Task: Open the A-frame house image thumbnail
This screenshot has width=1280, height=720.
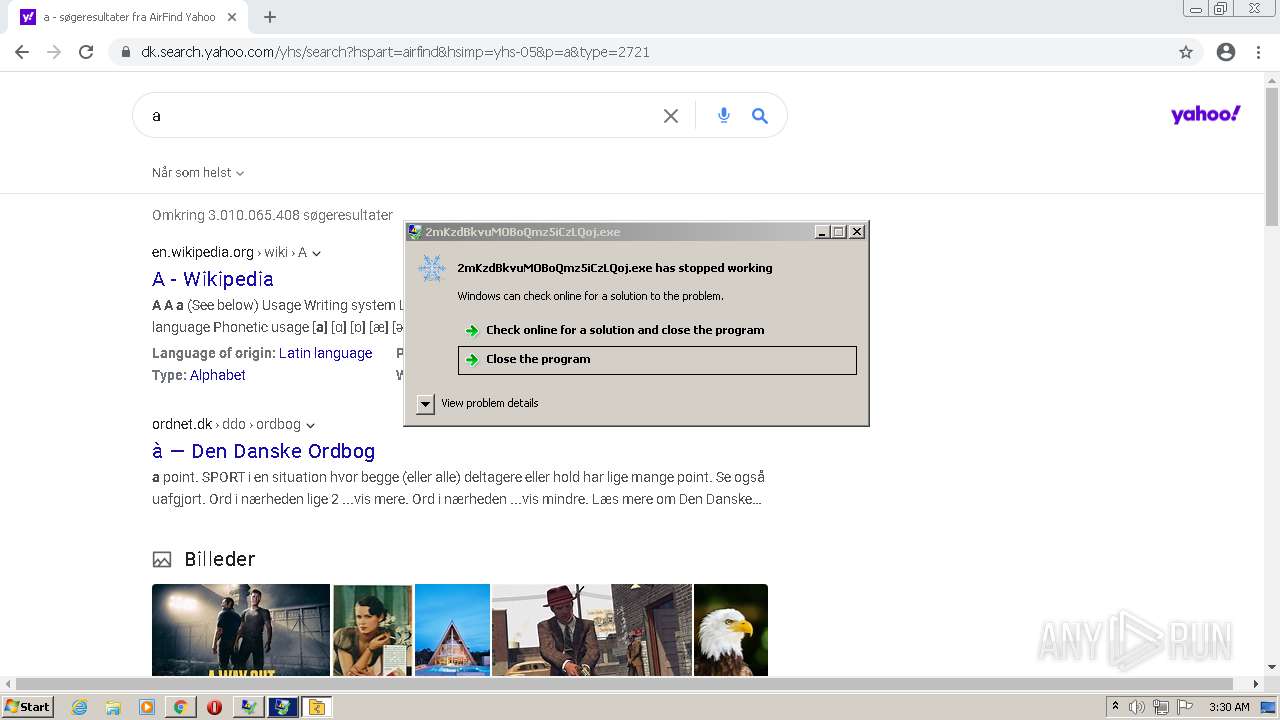Action: point(452,630)
